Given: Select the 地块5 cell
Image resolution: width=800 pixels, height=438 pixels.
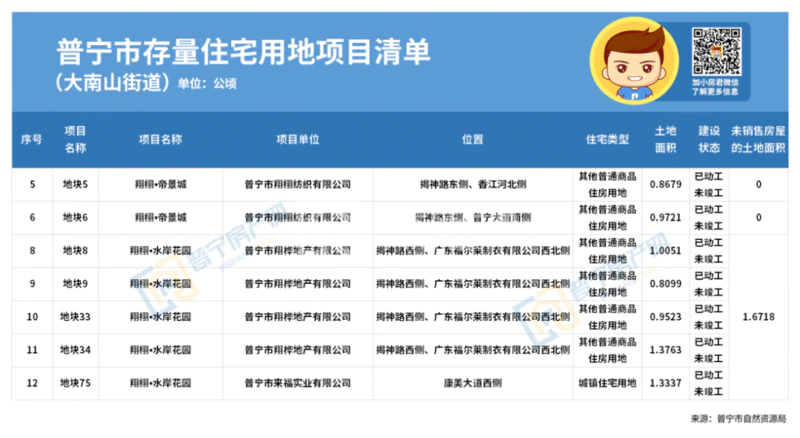Looking at the screenshot, I should (75, 185).
